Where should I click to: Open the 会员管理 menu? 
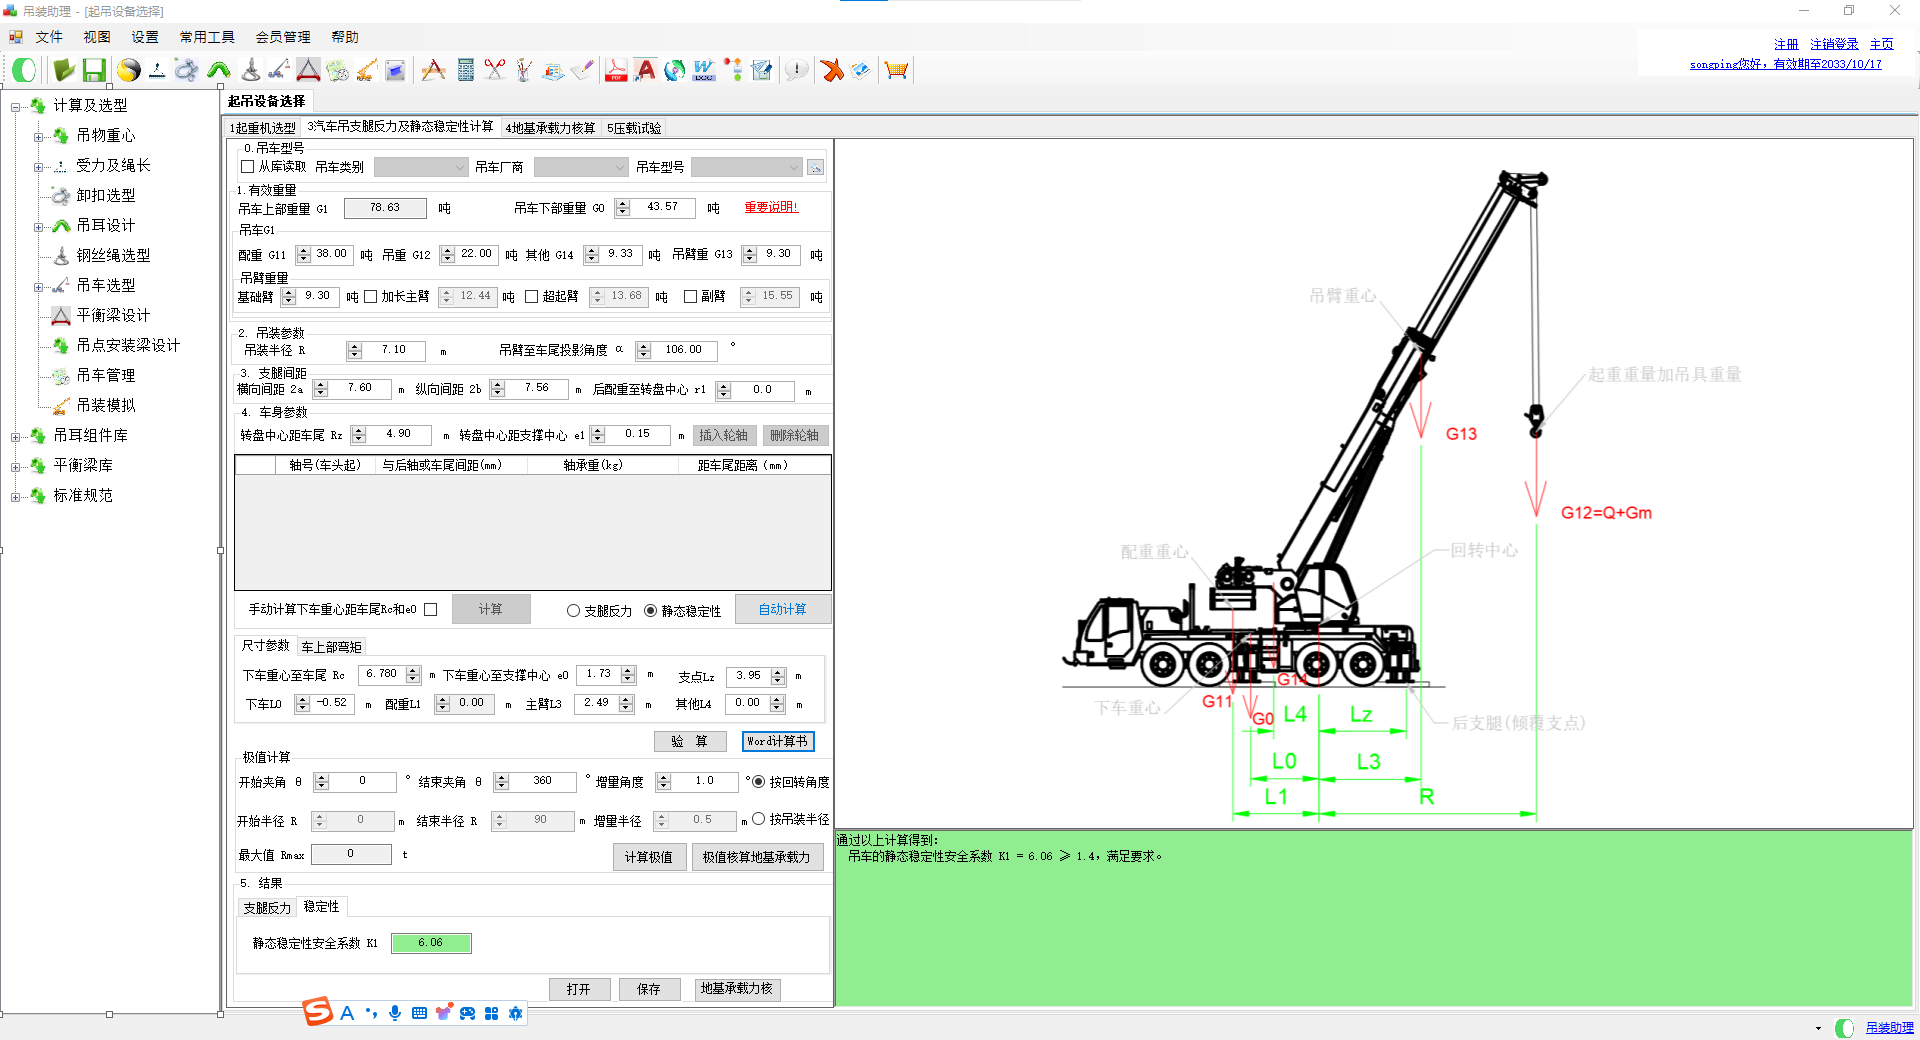pos(283,37)
